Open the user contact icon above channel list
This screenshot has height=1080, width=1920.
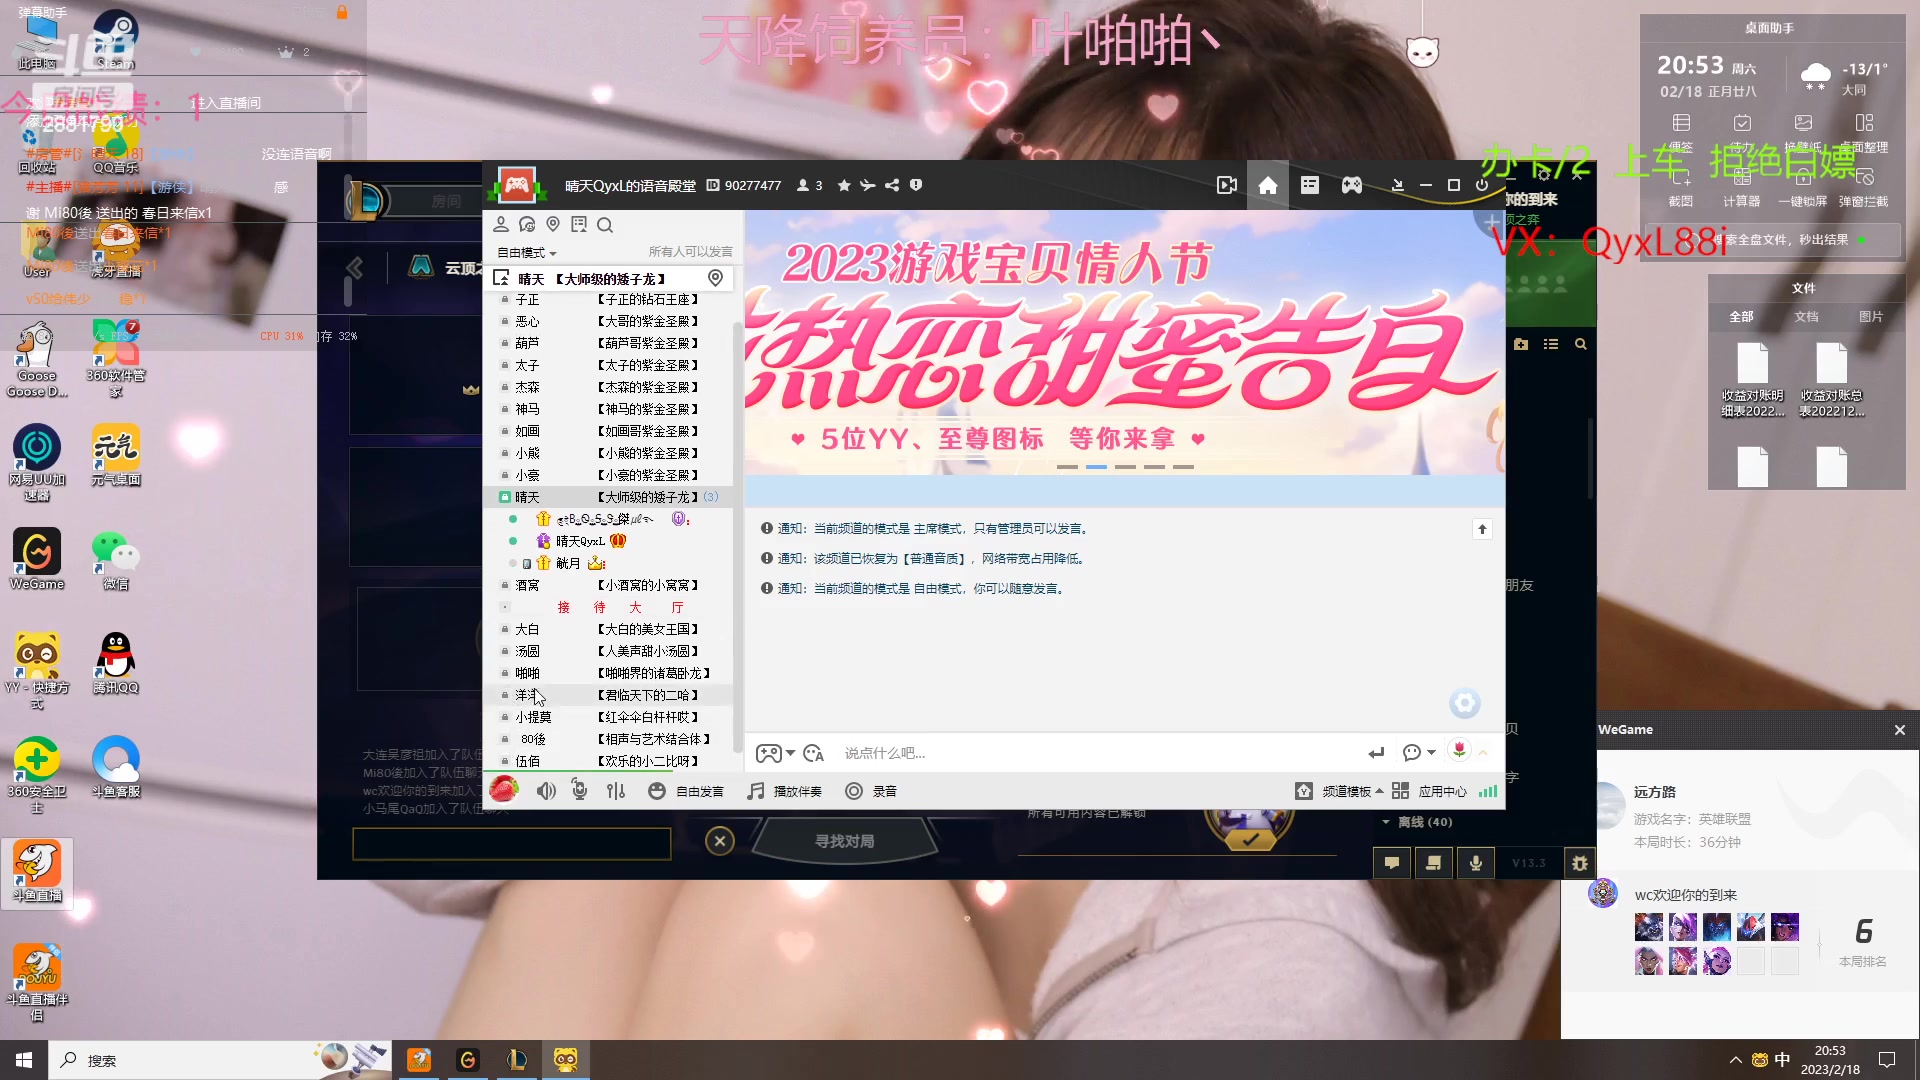501,225
